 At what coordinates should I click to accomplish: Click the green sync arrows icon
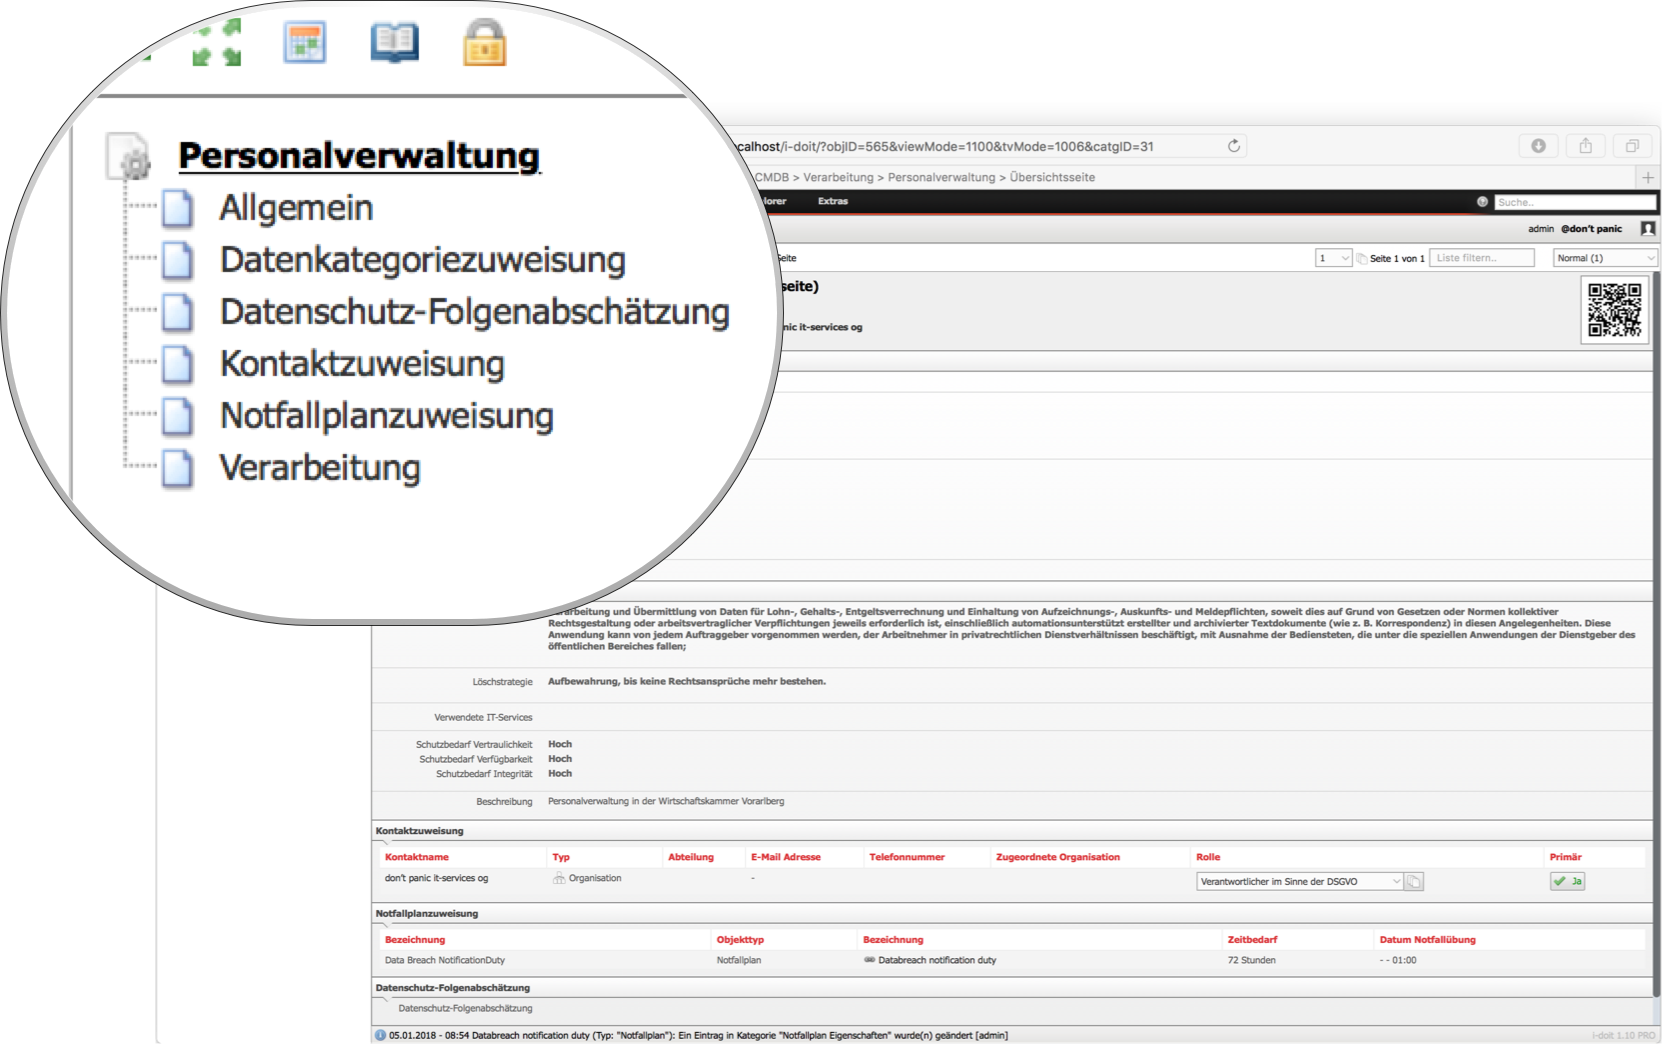(x=214, y=42)
